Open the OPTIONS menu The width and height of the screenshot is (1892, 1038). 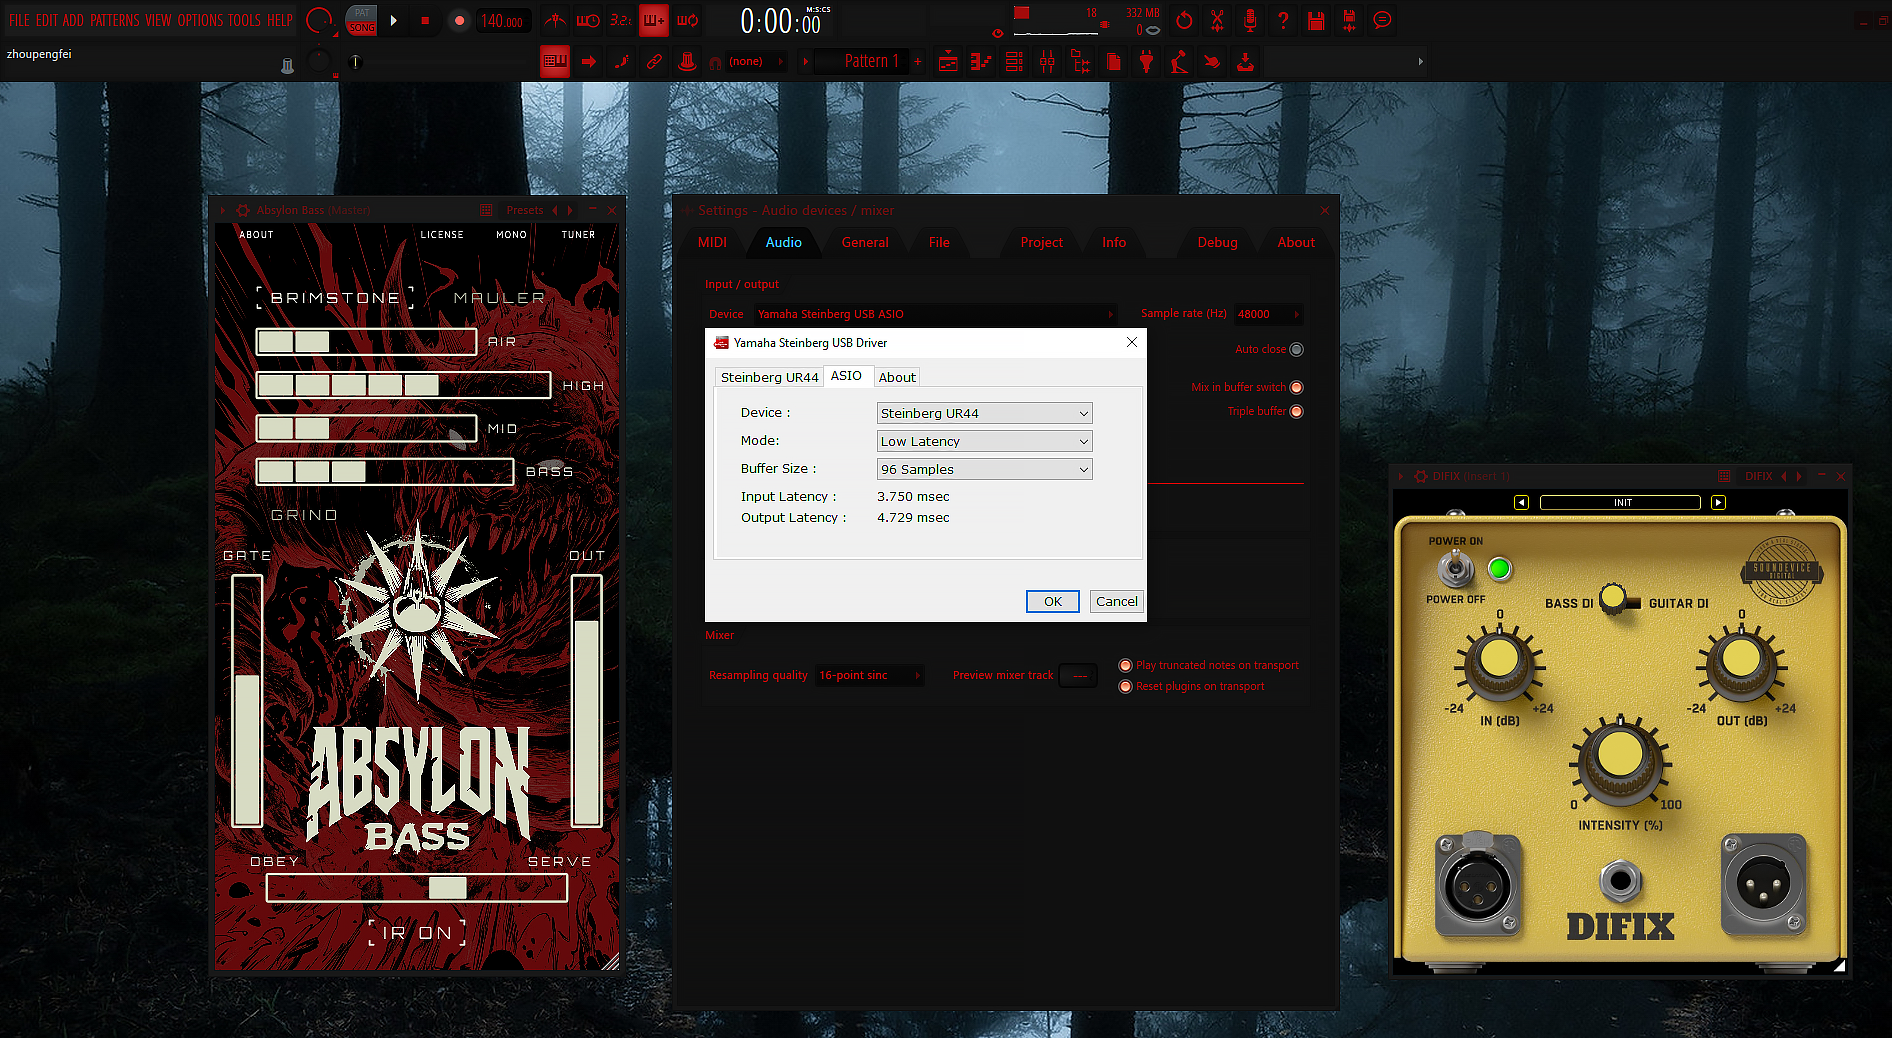tap(200, 20)
